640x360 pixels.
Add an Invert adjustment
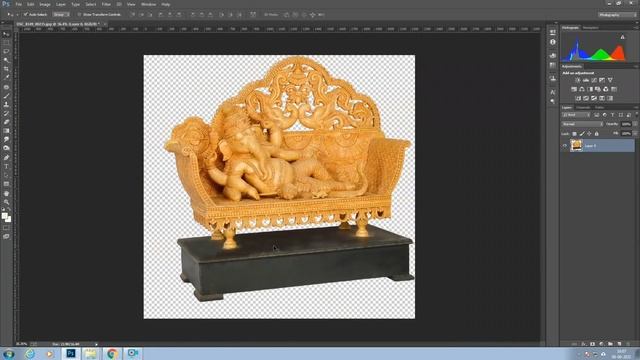578,98
